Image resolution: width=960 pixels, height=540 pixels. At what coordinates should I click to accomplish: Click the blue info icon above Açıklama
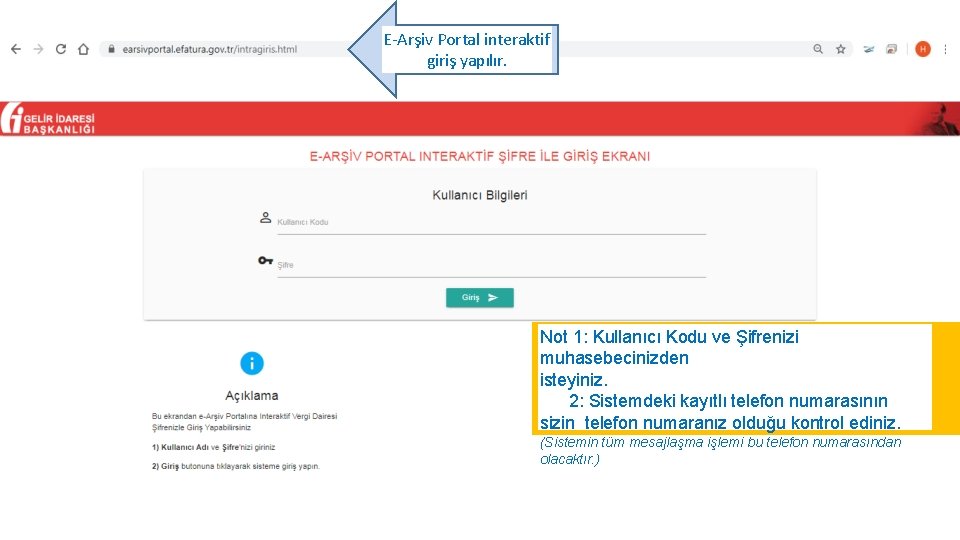252,363
